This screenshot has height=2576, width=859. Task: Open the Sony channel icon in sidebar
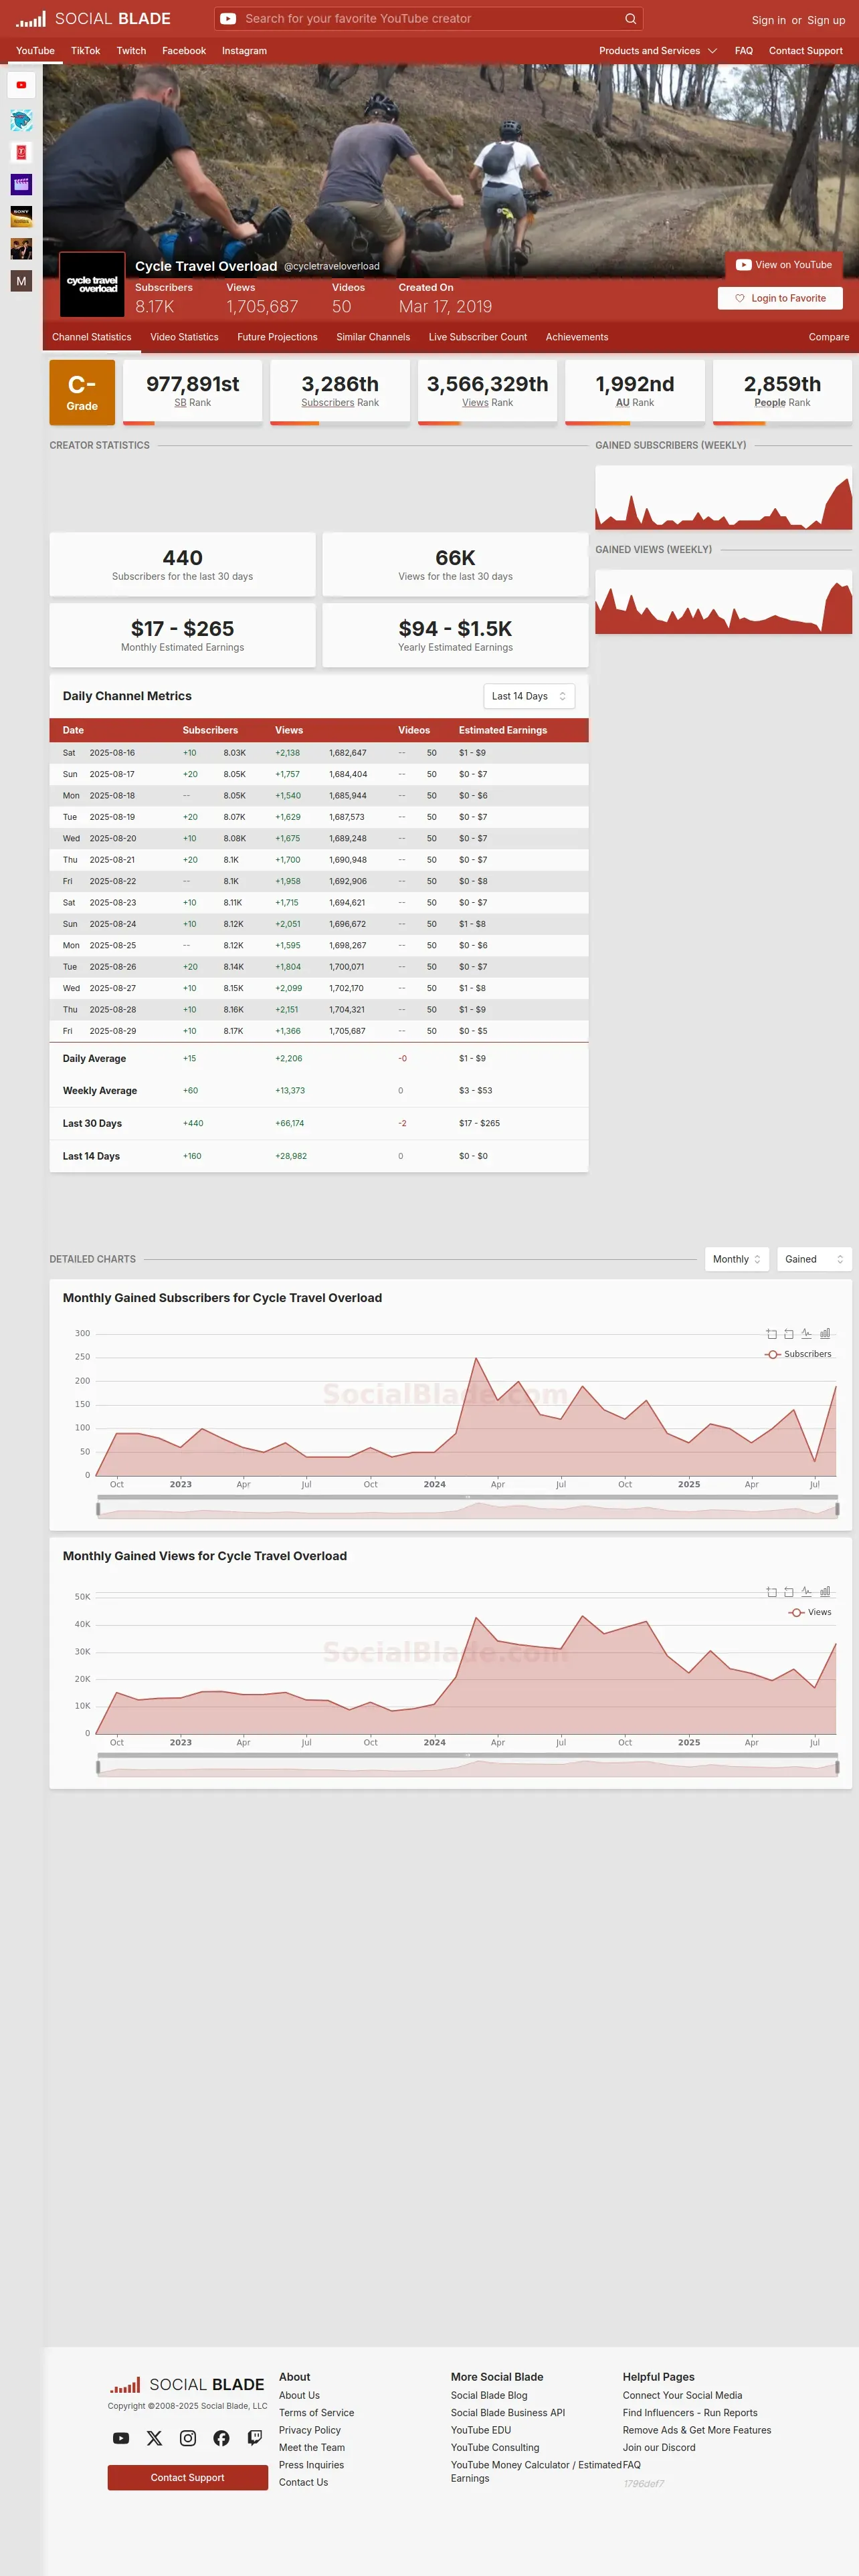coord(21,216)
